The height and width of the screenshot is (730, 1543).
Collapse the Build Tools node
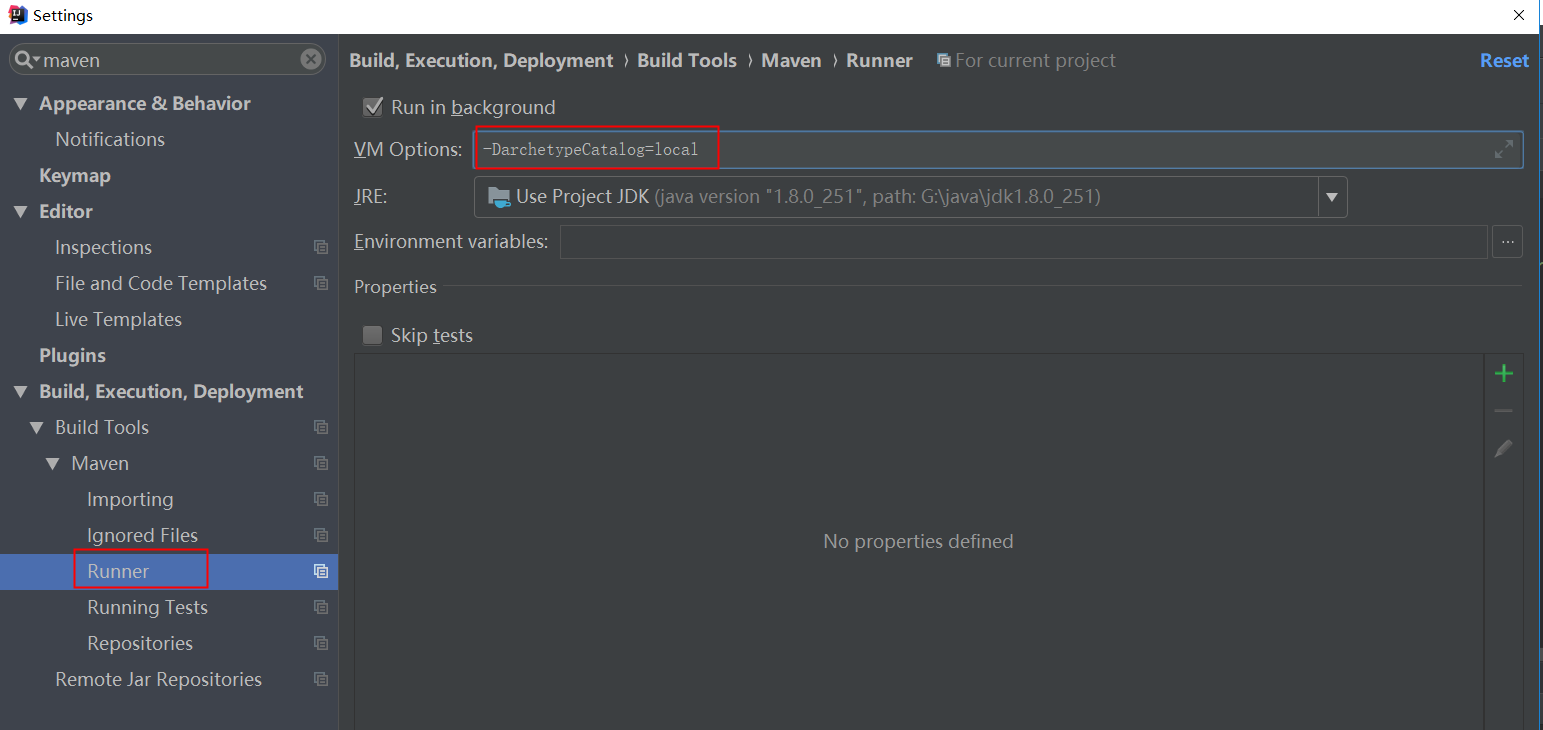pyautogui.click(x=37, y=427)
